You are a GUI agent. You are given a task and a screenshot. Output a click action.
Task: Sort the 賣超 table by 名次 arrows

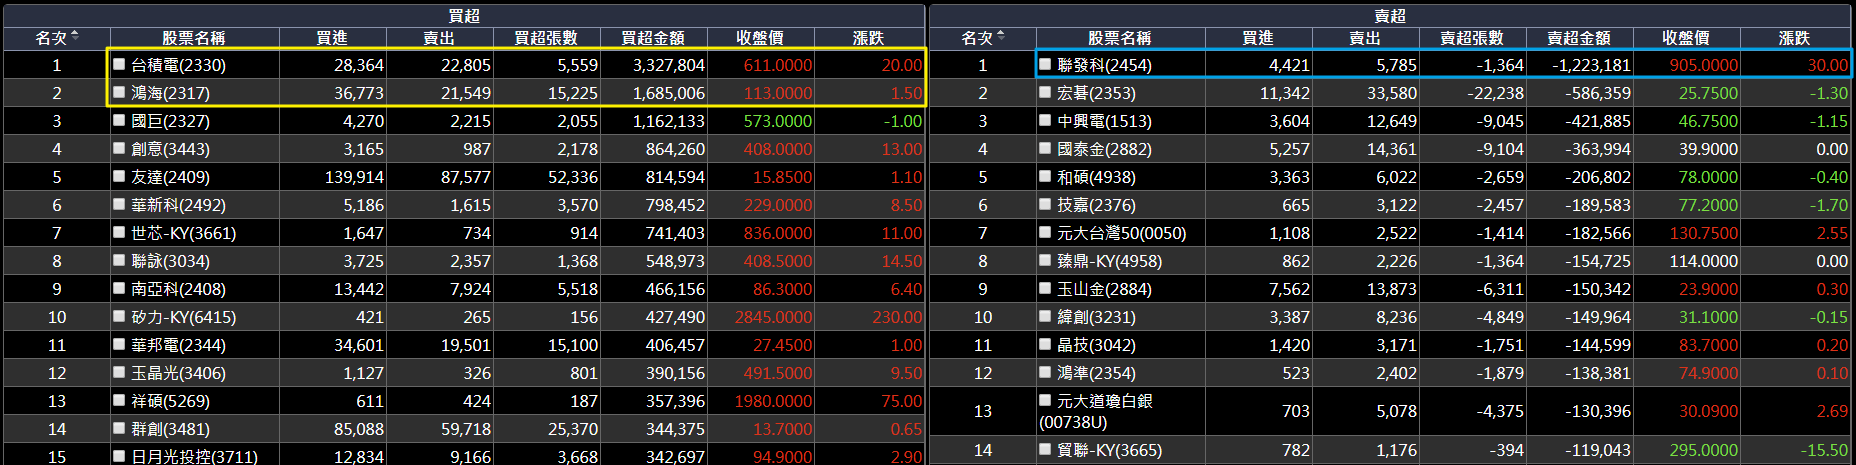pos(1001,37)
